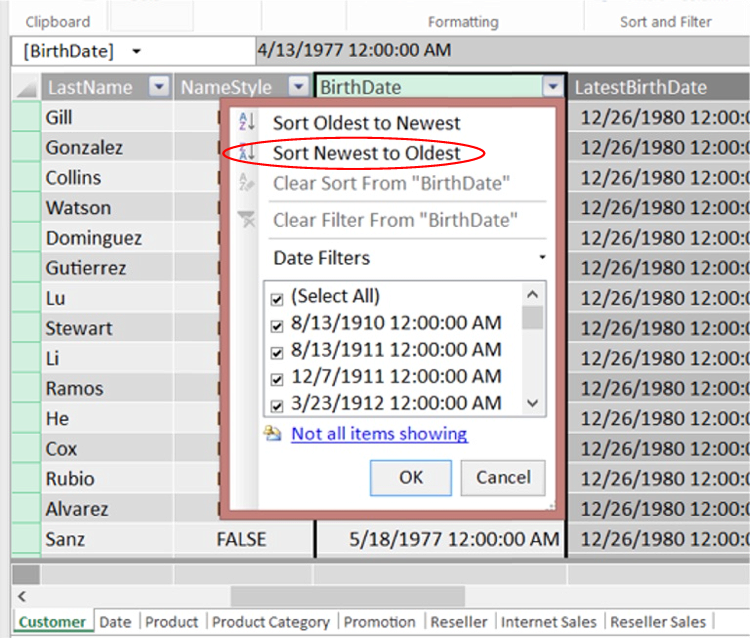Select the Sanz last name cell

coord(107,539)
